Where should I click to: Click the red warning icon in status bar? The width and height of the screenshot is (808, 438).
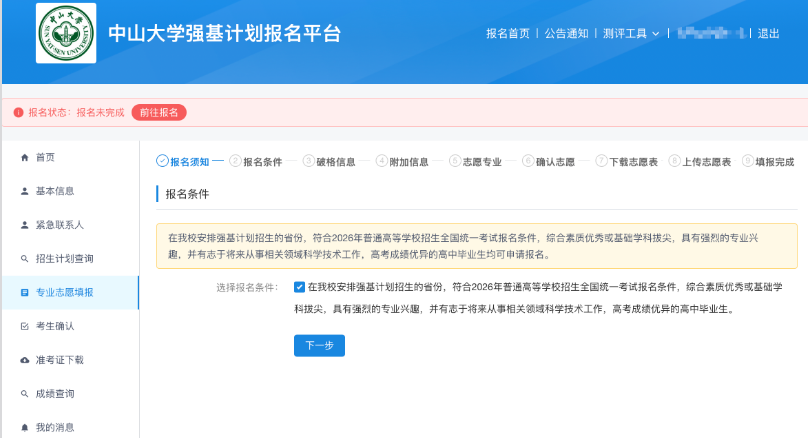pos(18,113)
